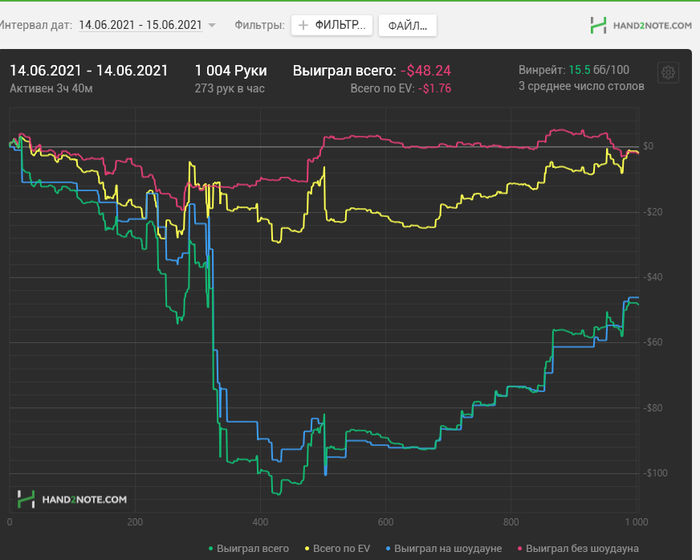Toggle the Выиграл на шоудауне legend series
The width and height of the screenshot is (700, 560).
pos(444,548)
